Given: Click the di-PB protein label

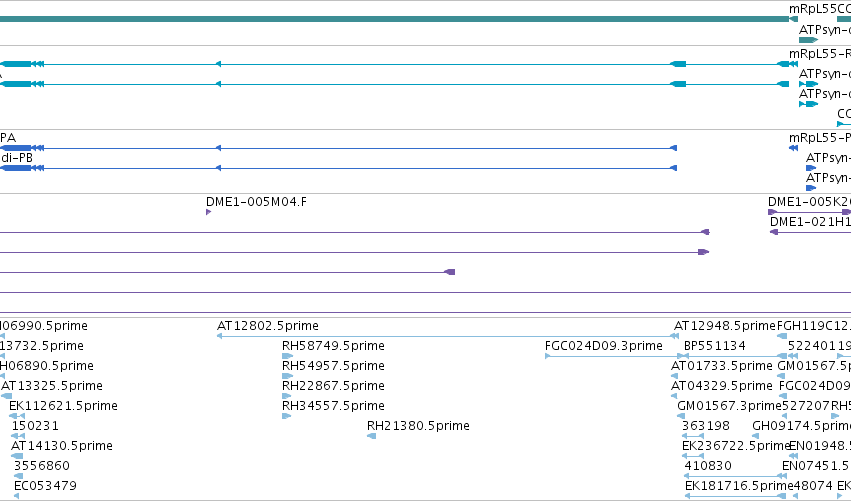Looking at the screenshot, I should [17, 158].
